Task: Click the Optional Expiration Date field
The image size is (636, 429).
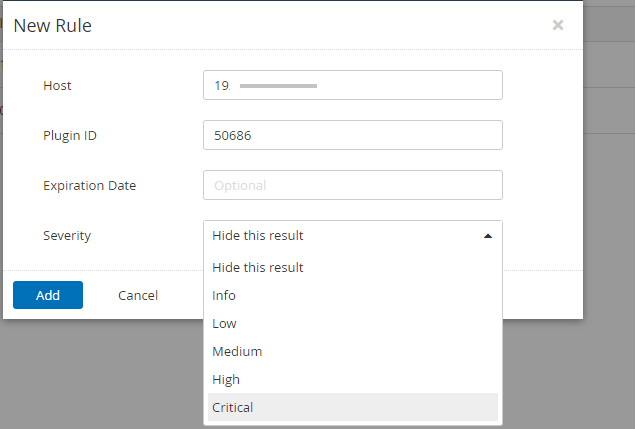Action: coord(352,185)
